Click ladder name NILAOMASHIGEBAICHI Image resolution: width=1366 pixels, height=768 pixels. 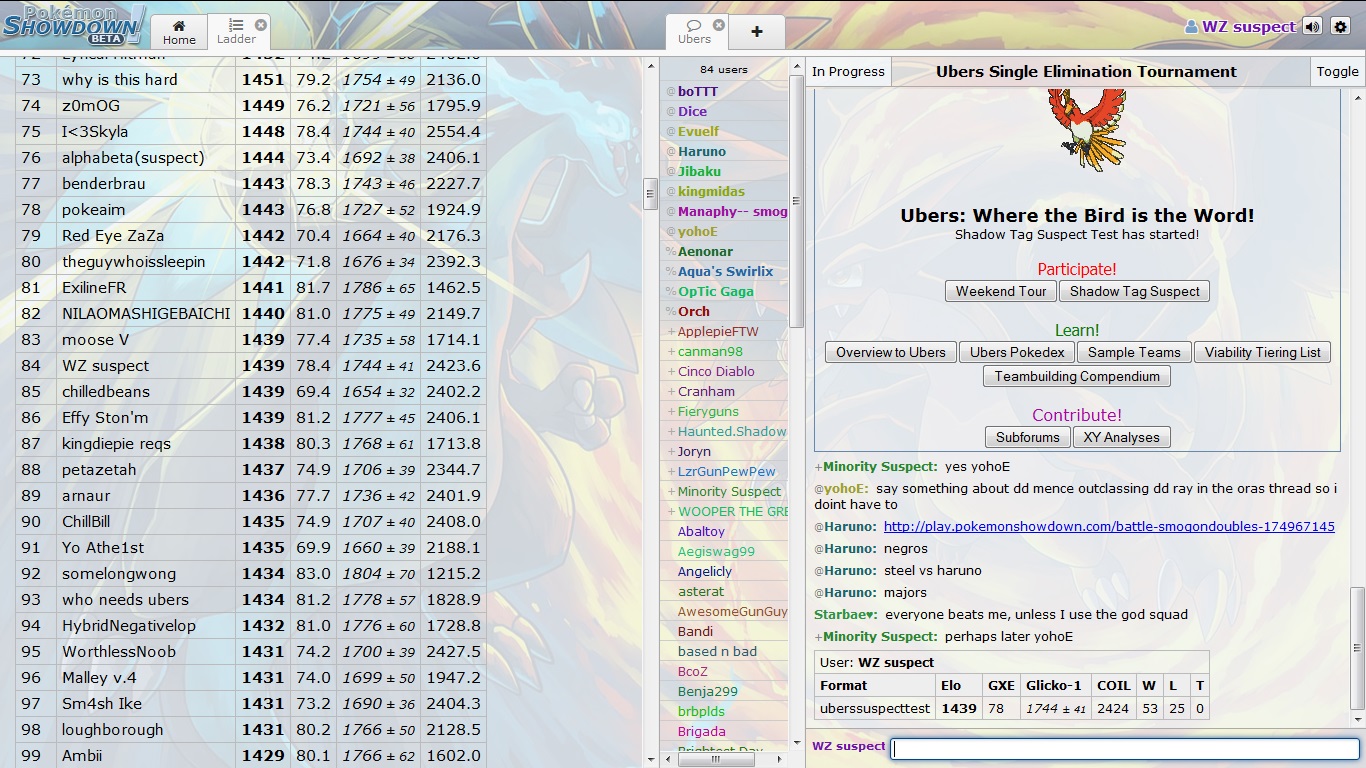tap(146, 314)
